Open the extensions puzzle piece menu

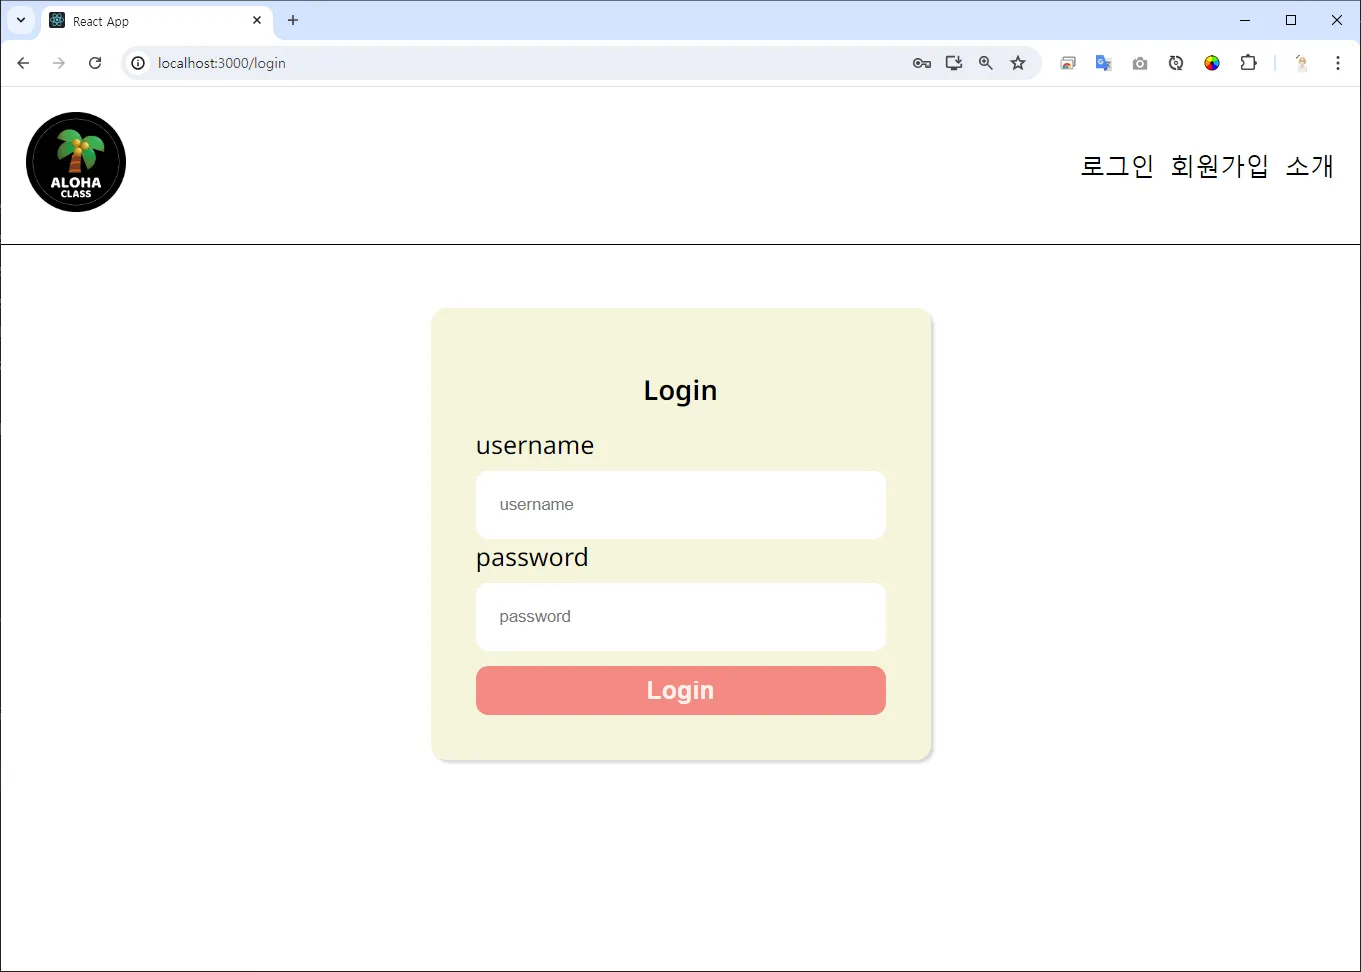[x=1248, y=63]
